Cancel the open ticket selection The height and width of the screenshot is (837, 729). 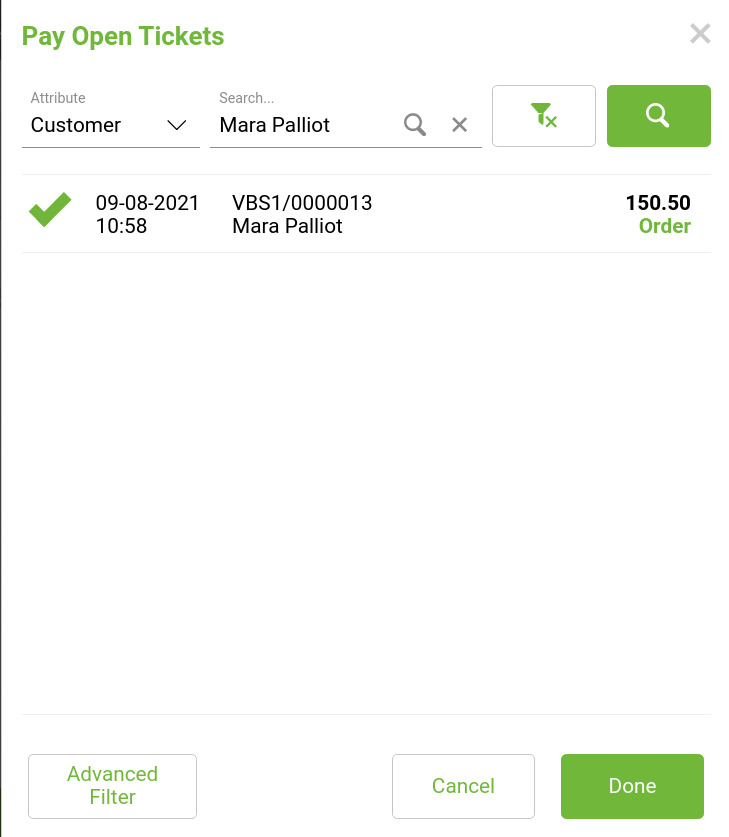point(463,786)
